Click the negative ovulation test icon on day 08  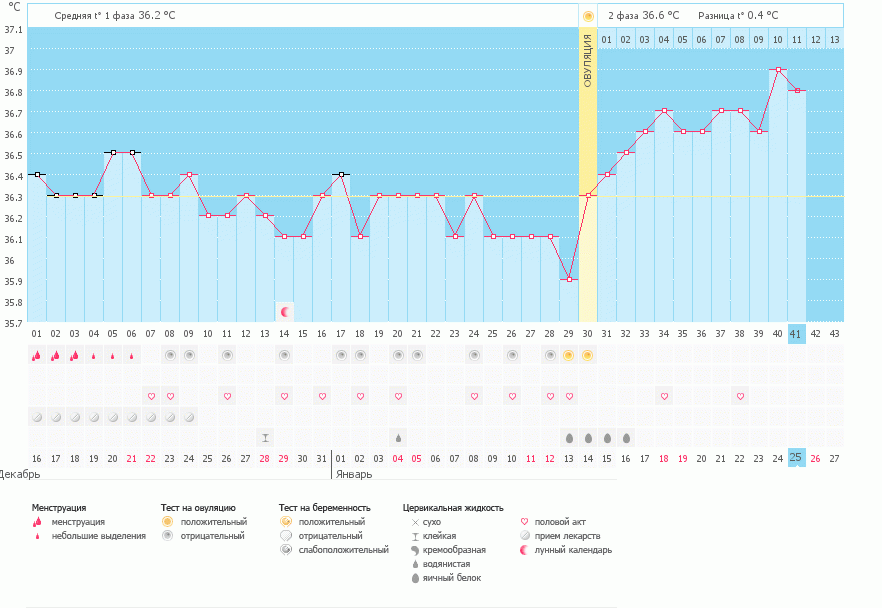(x=170, y=355)
